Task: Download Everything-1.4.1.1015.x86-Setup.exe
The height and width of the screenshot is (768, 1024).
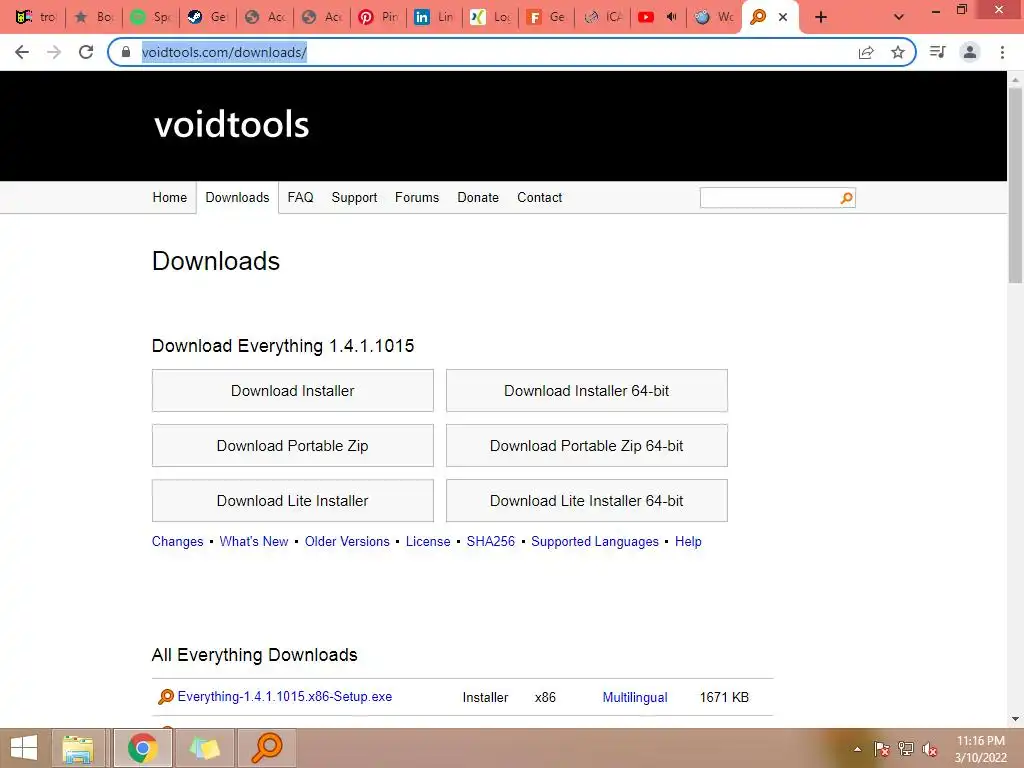Action: pos(285,697)
